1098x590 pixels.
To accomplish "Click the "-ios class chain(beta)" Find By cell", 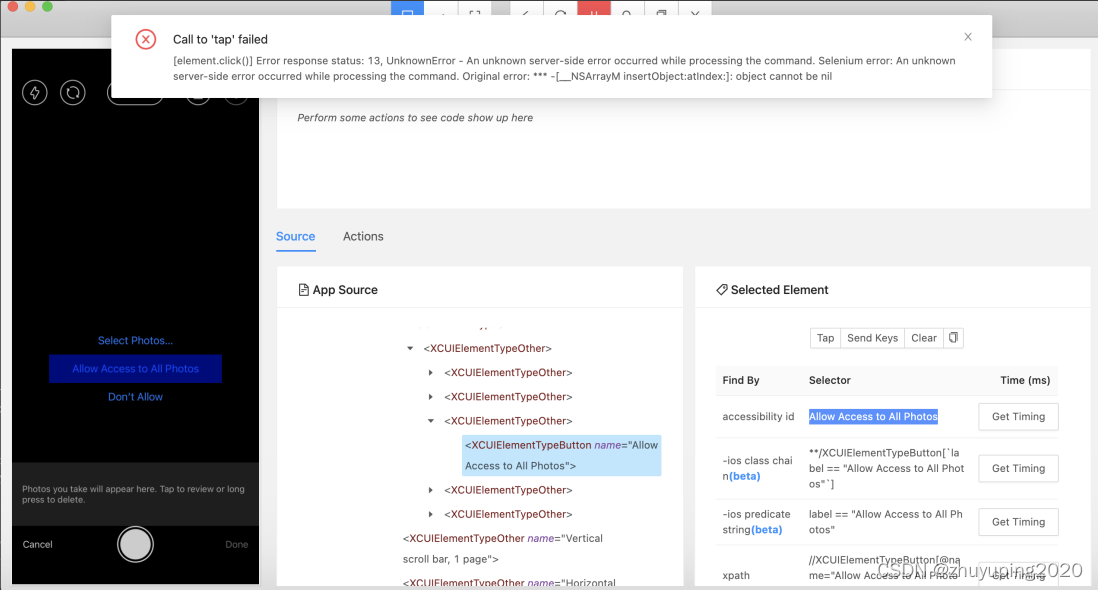I will (x=758, y=468).
